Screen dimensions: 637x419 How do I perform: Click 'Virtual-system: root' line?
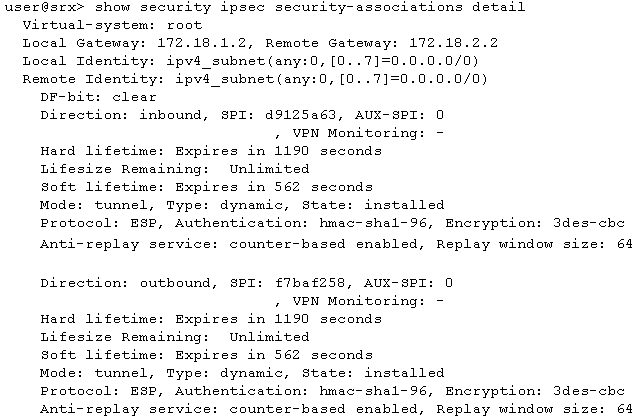tap(112, 25)
